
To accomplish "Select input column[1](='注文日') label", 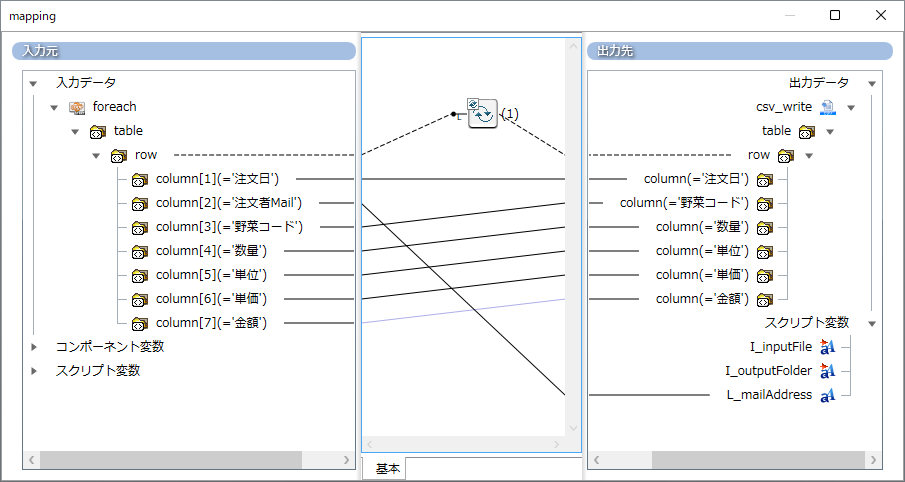I will 218,179.
